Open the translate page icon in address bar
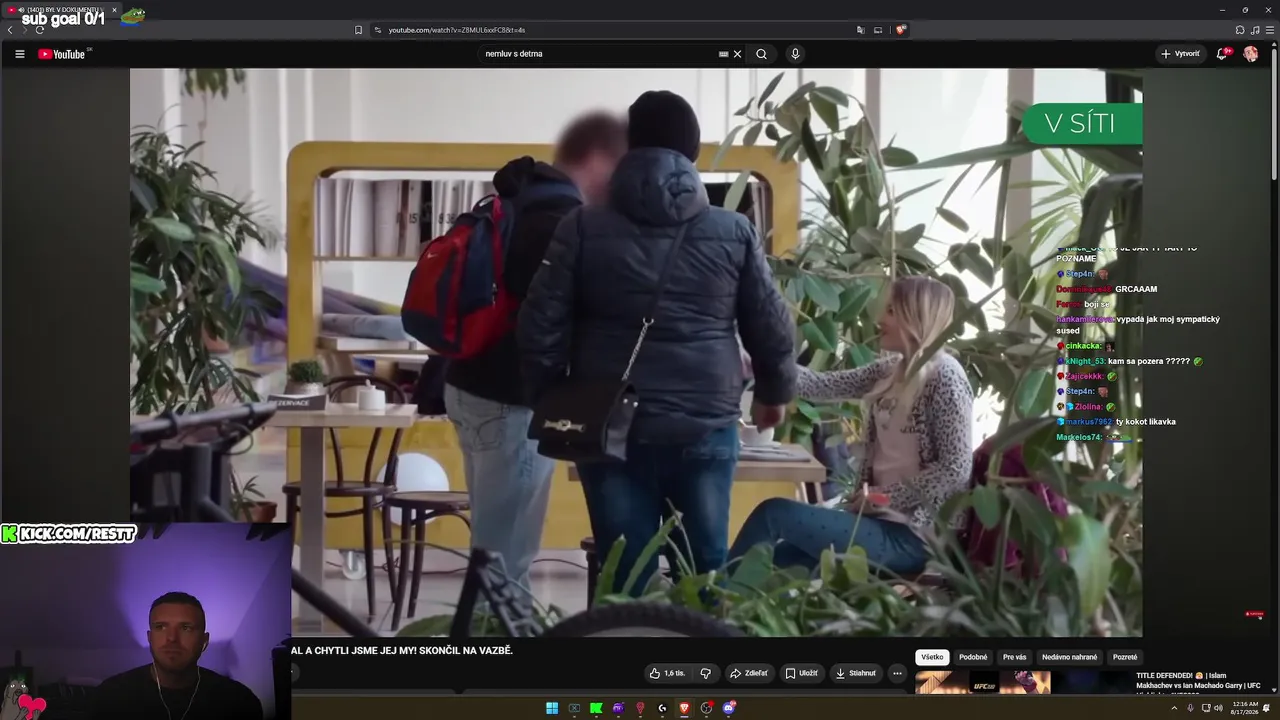The width and height of the screenshot is (1280, 720). [860, 30]
